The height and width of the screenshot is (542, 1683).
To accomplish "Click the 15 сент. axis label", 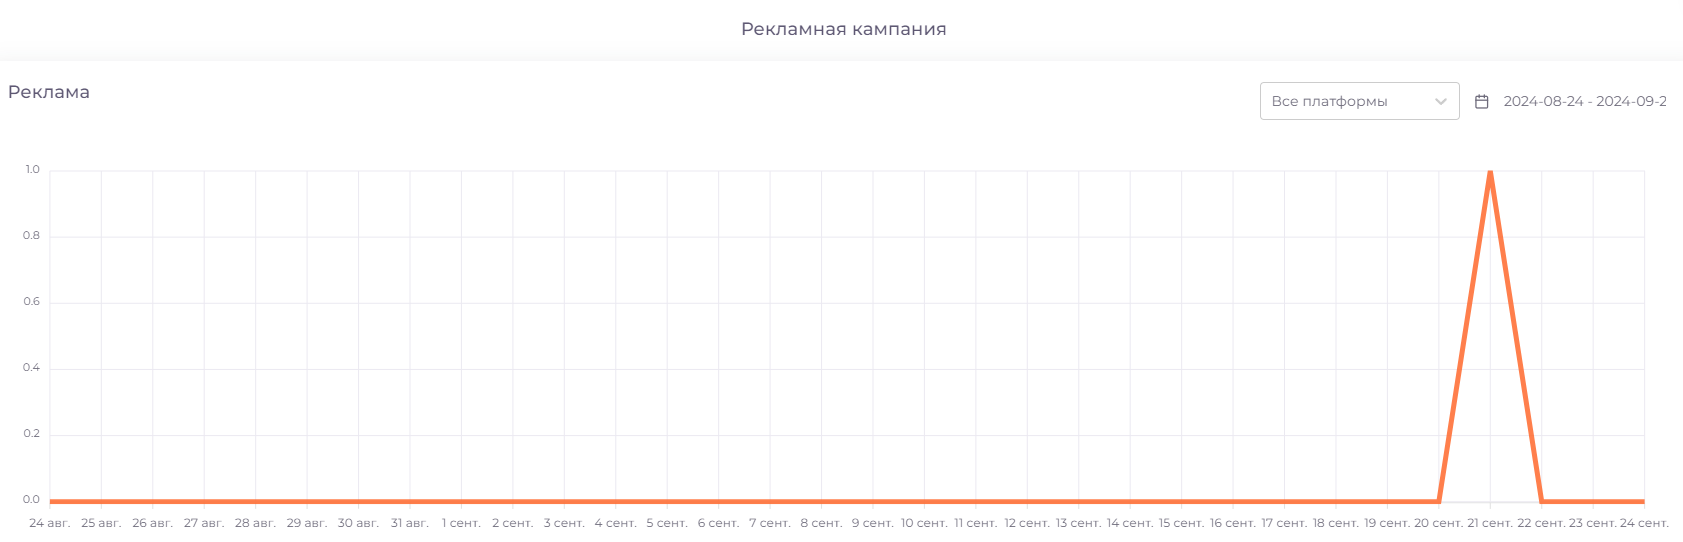I will tap(1181, 523).
